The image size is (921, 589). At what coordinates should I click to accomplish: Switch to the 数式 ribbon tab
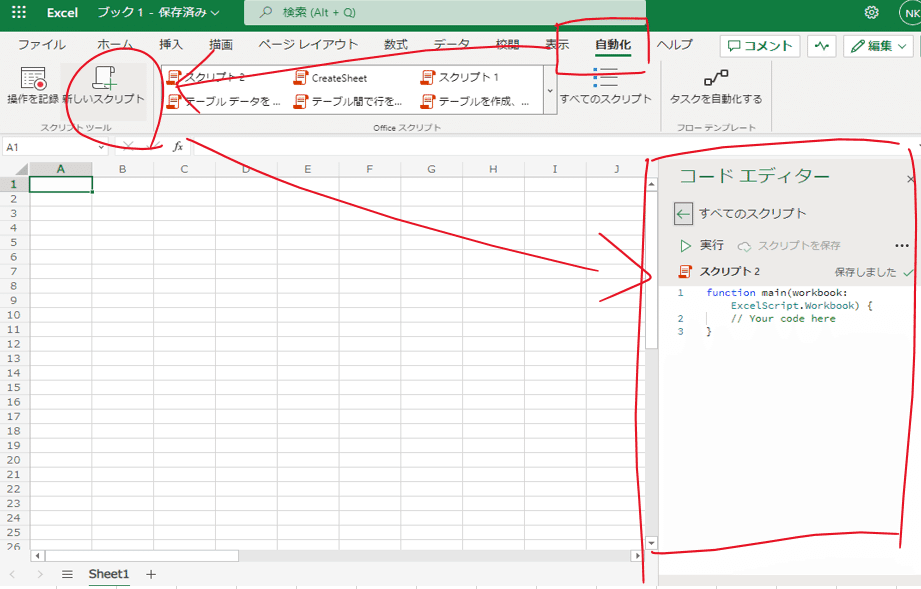[x=395, y=45]
